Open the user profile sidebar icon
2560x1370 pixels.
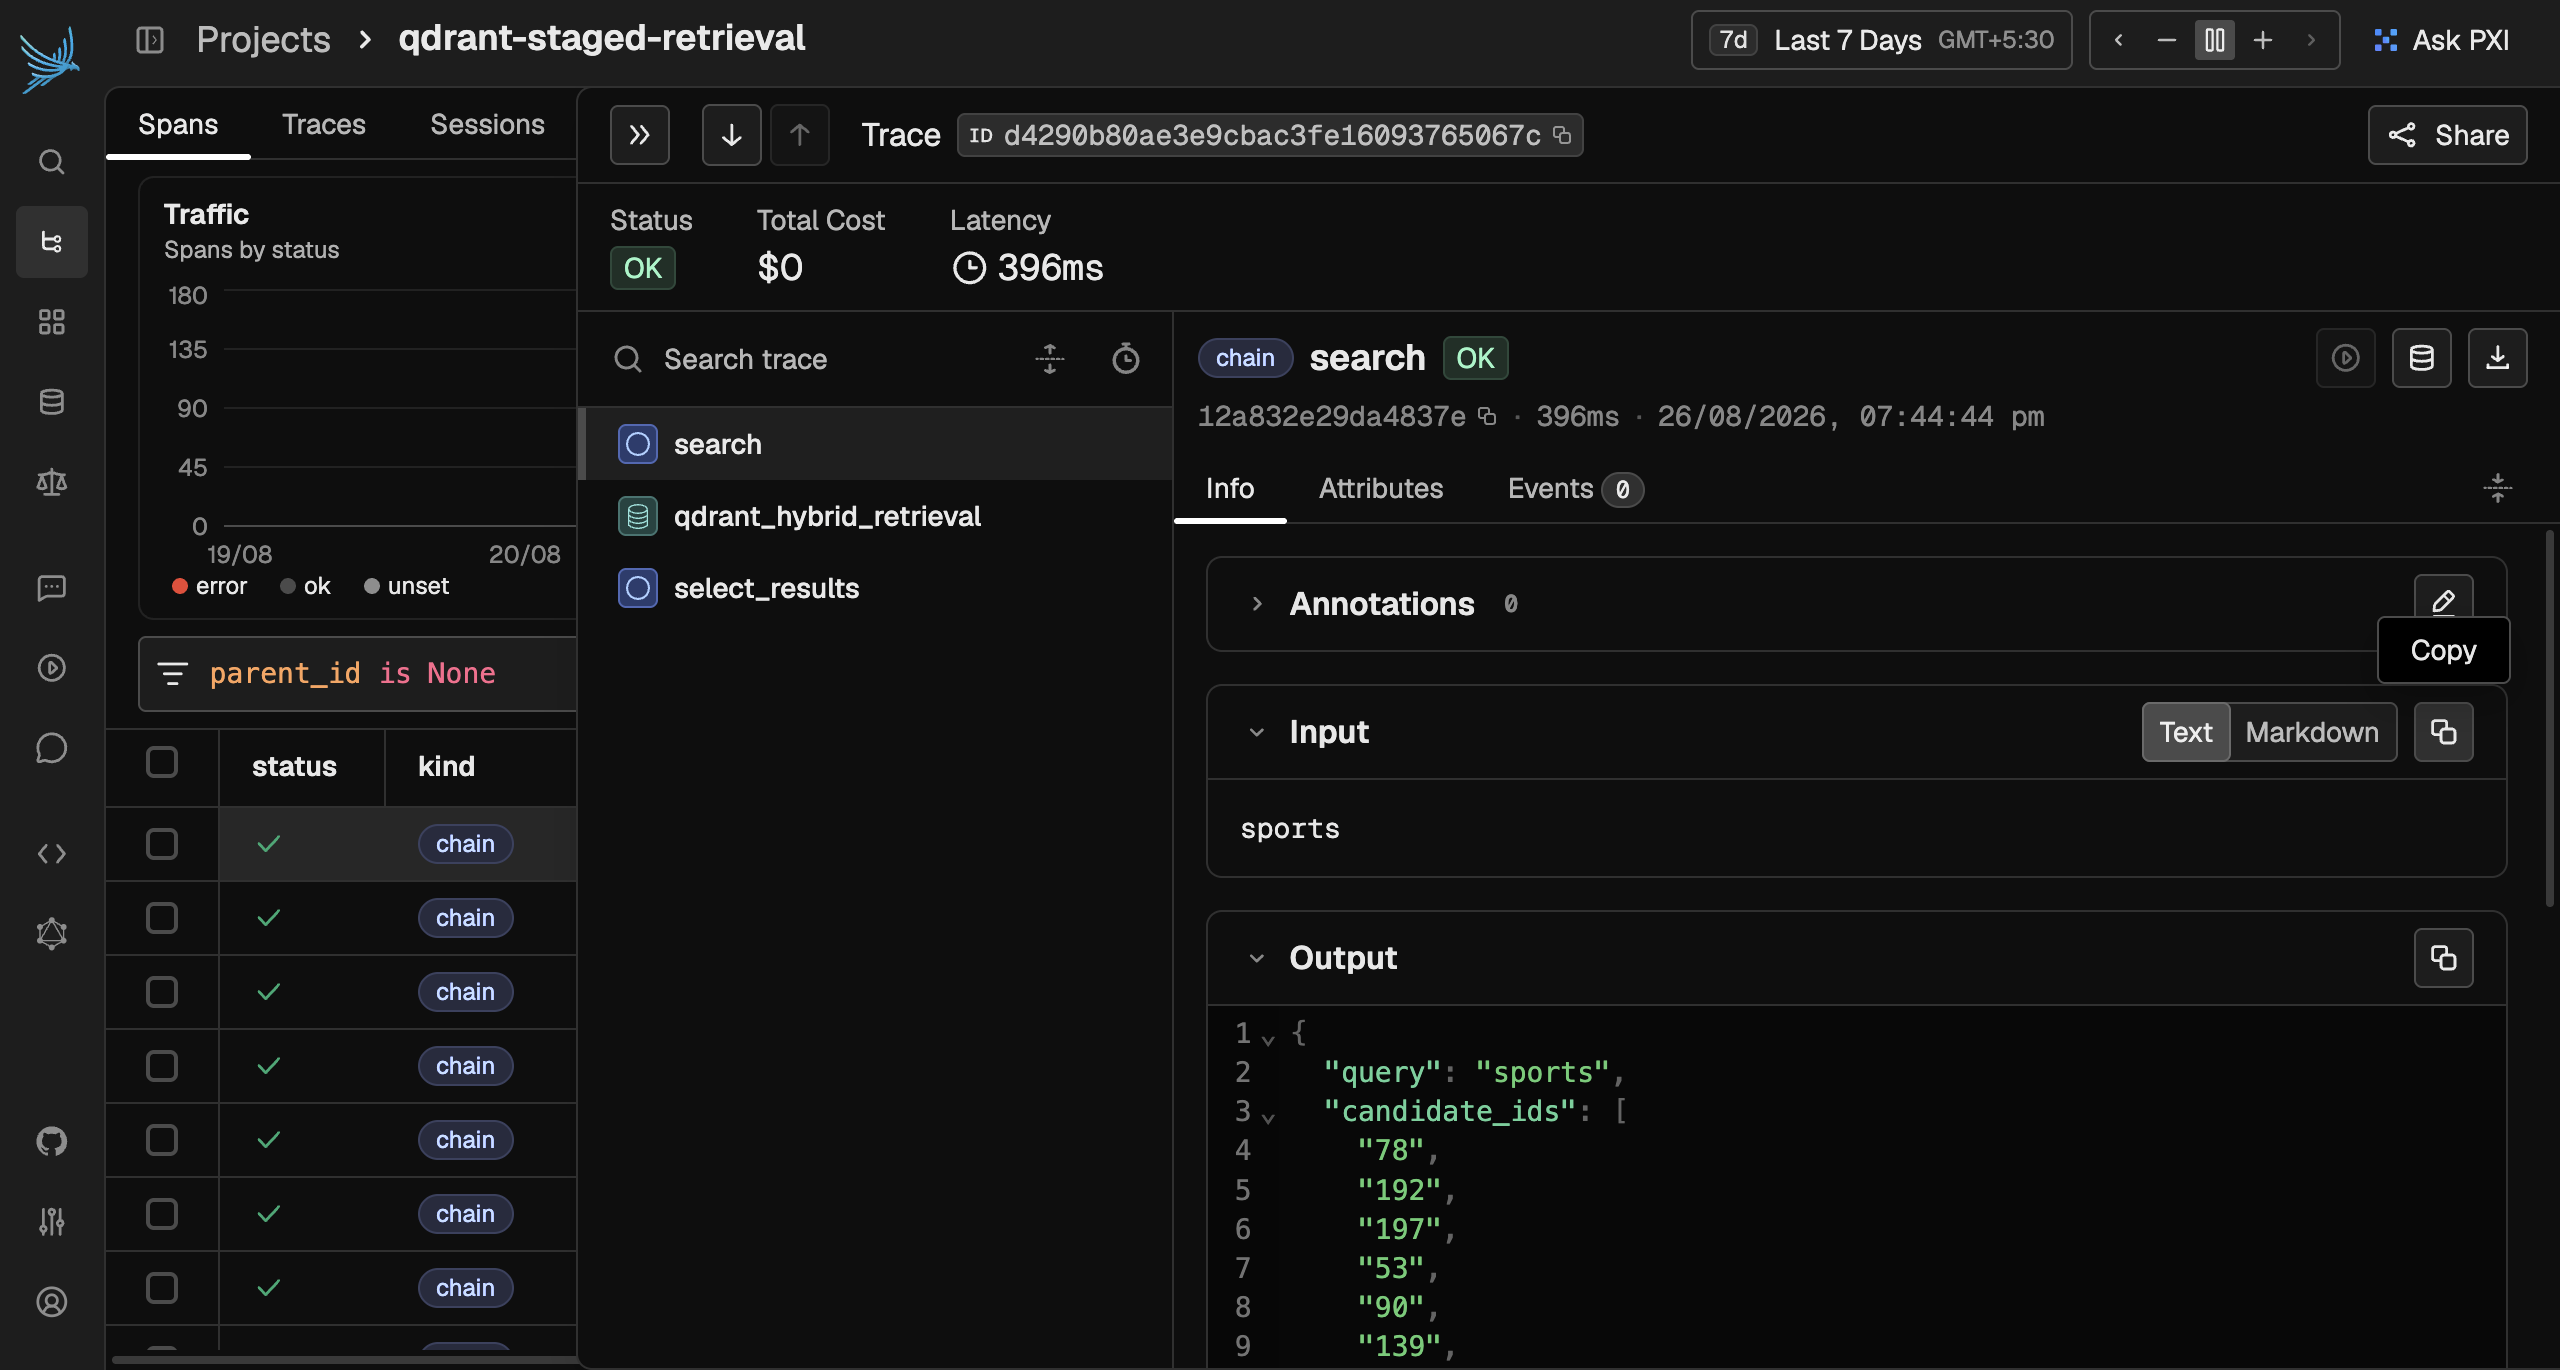pos(52,1301)
